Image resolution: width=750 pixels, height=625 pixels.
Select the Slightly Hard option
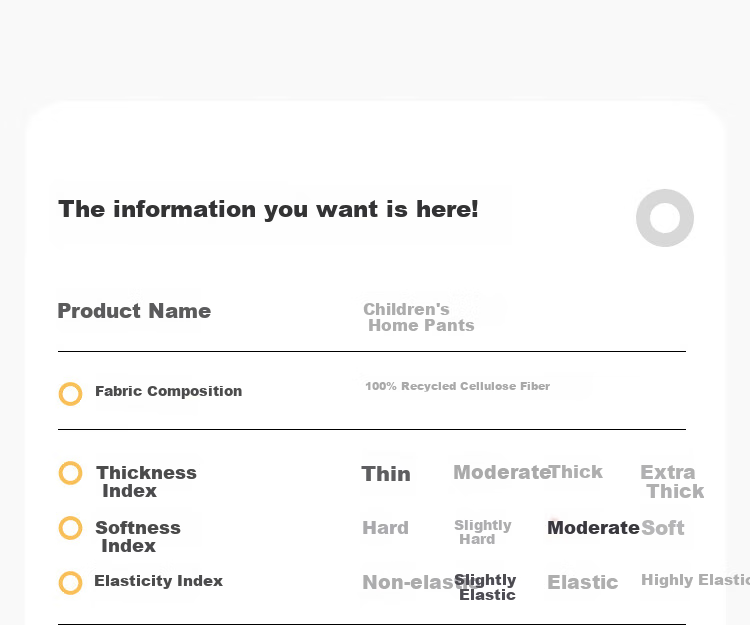click(483, 532)
